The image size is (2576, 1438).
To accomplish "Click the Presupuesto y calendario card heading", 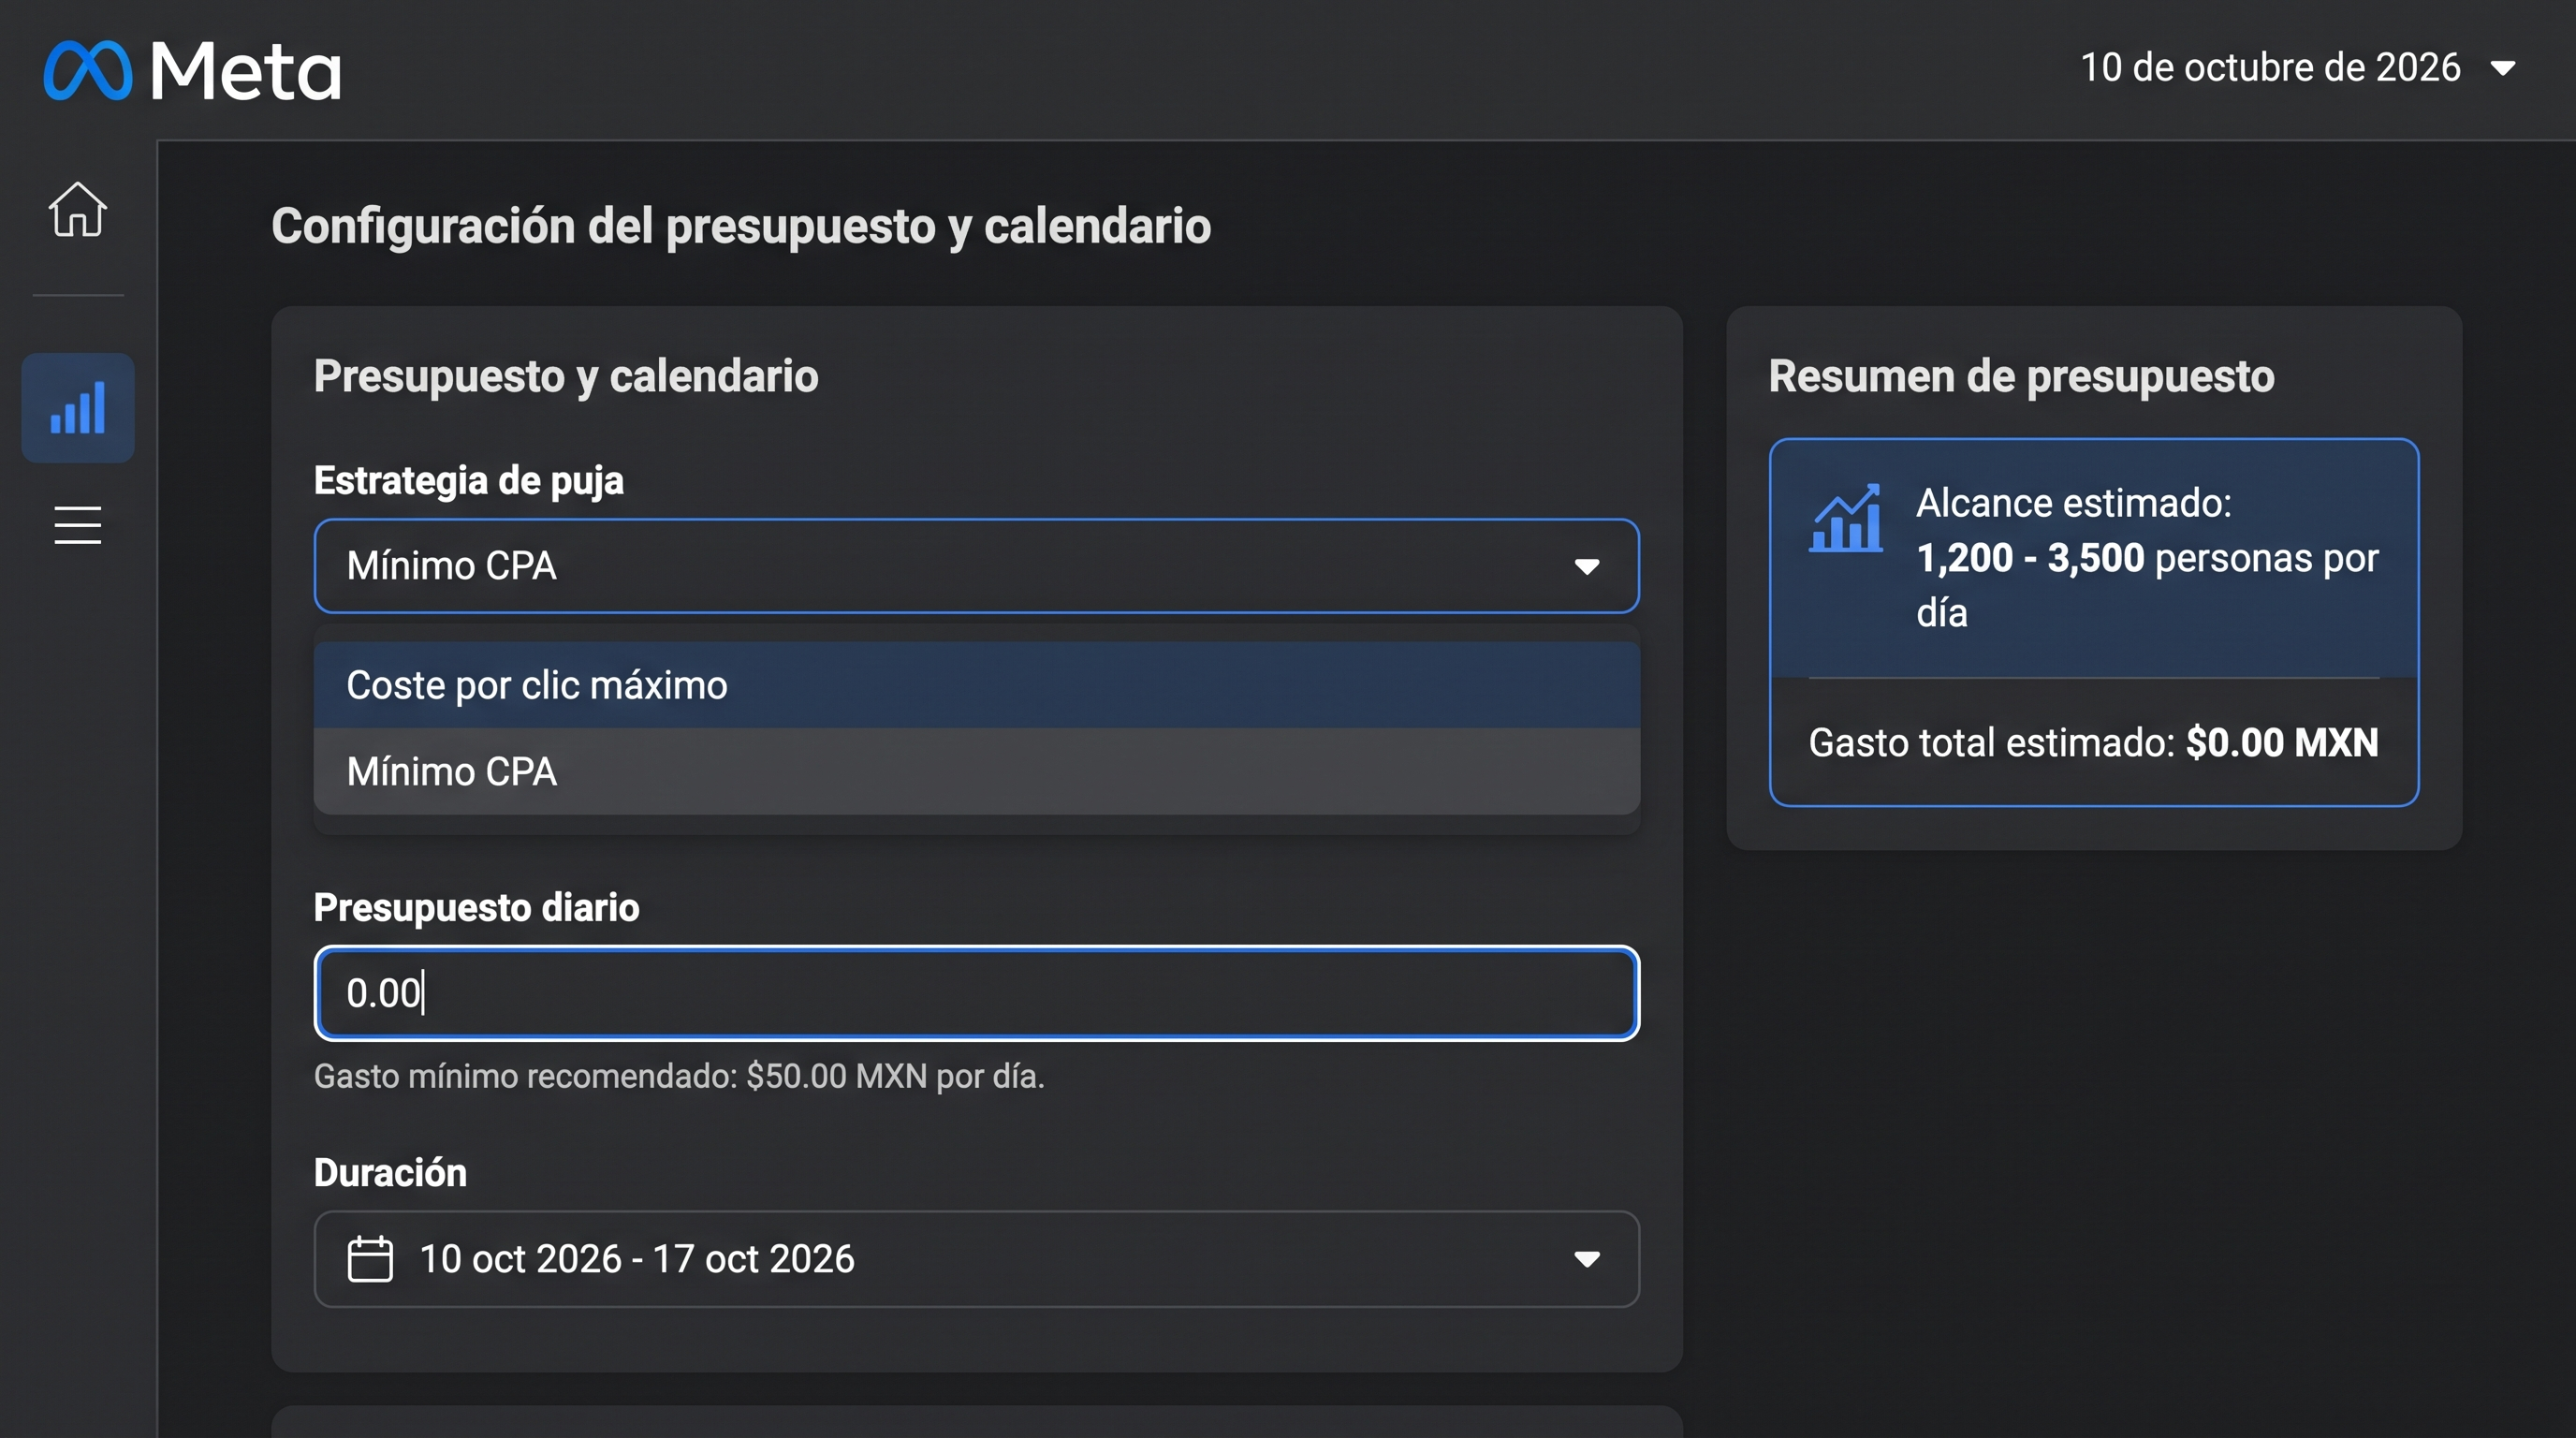I will pos(566,376).
